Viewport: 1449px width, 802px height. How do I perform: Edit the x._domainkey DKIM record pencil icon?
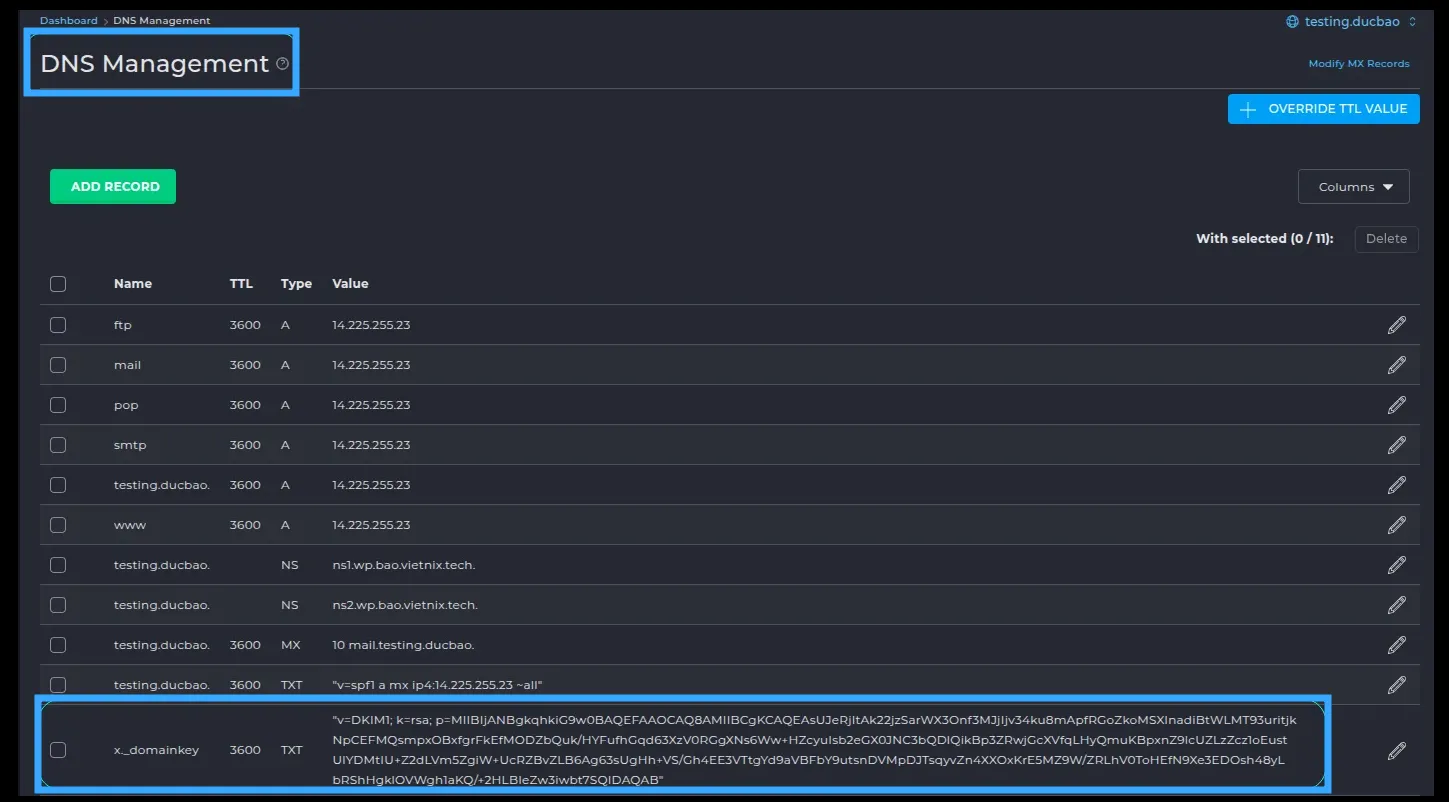1396,750
